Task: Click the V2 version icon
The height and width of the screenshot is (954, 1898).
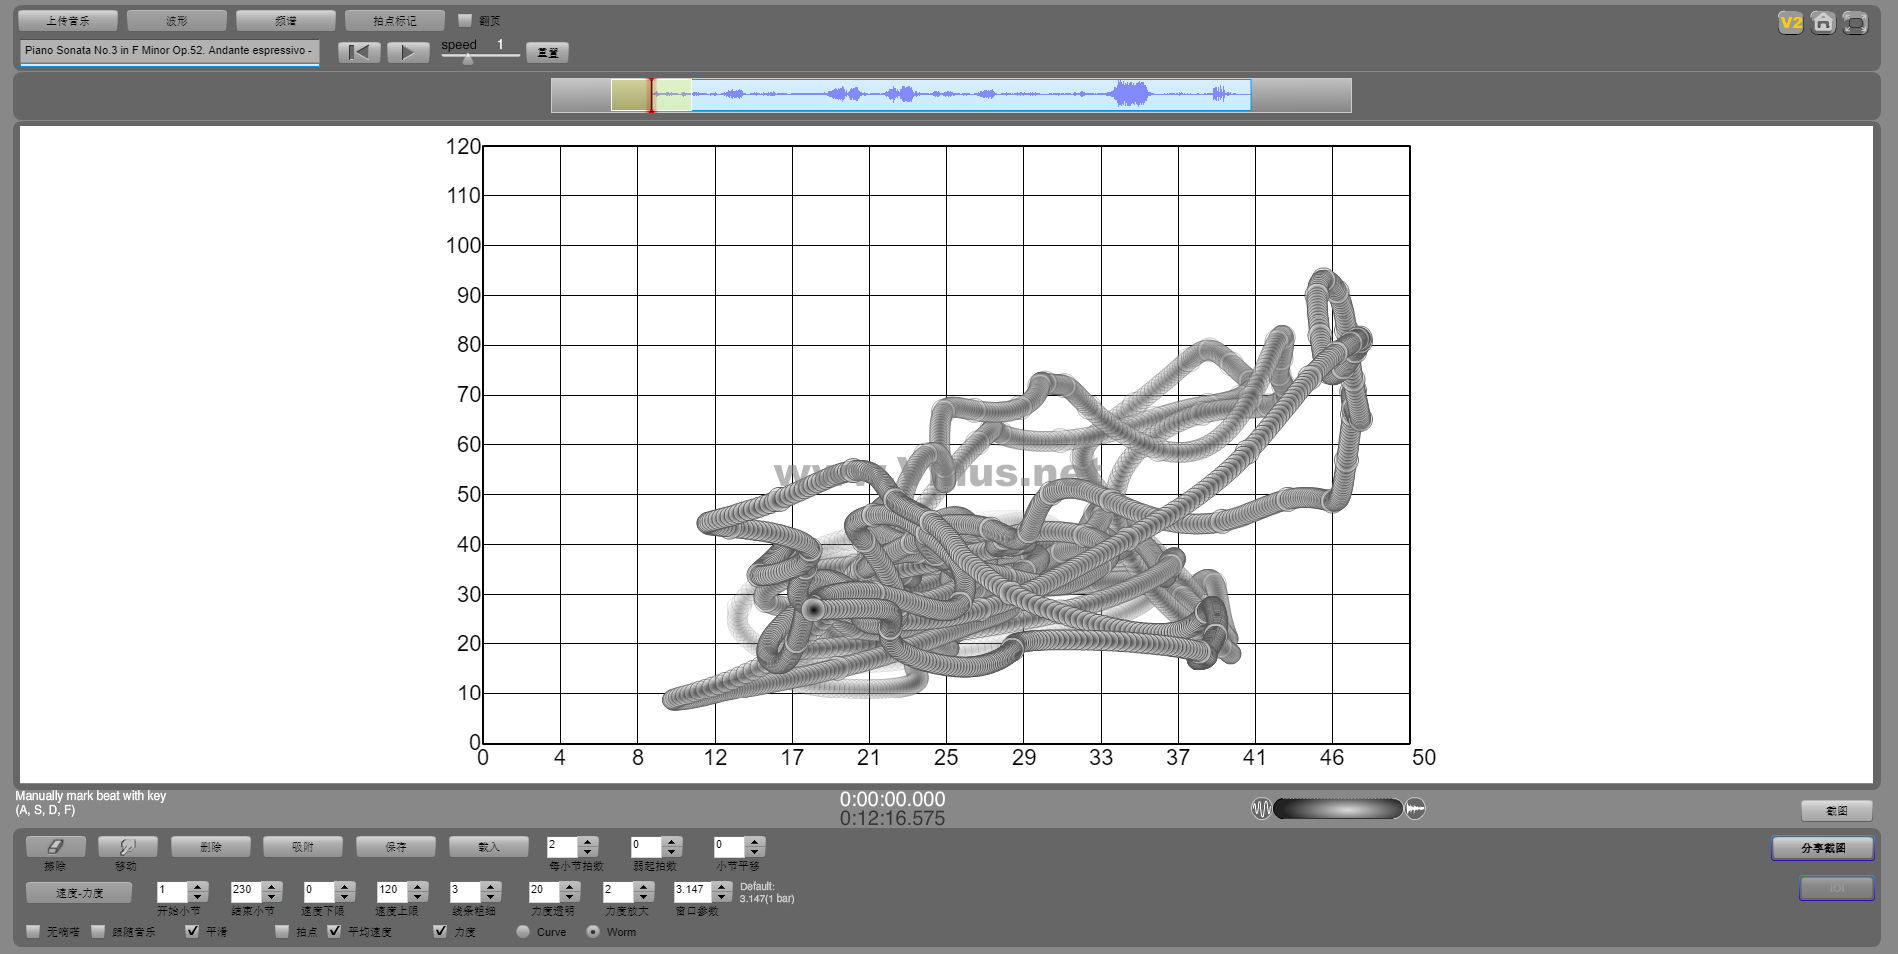Action: click(x=1790, y=23)
